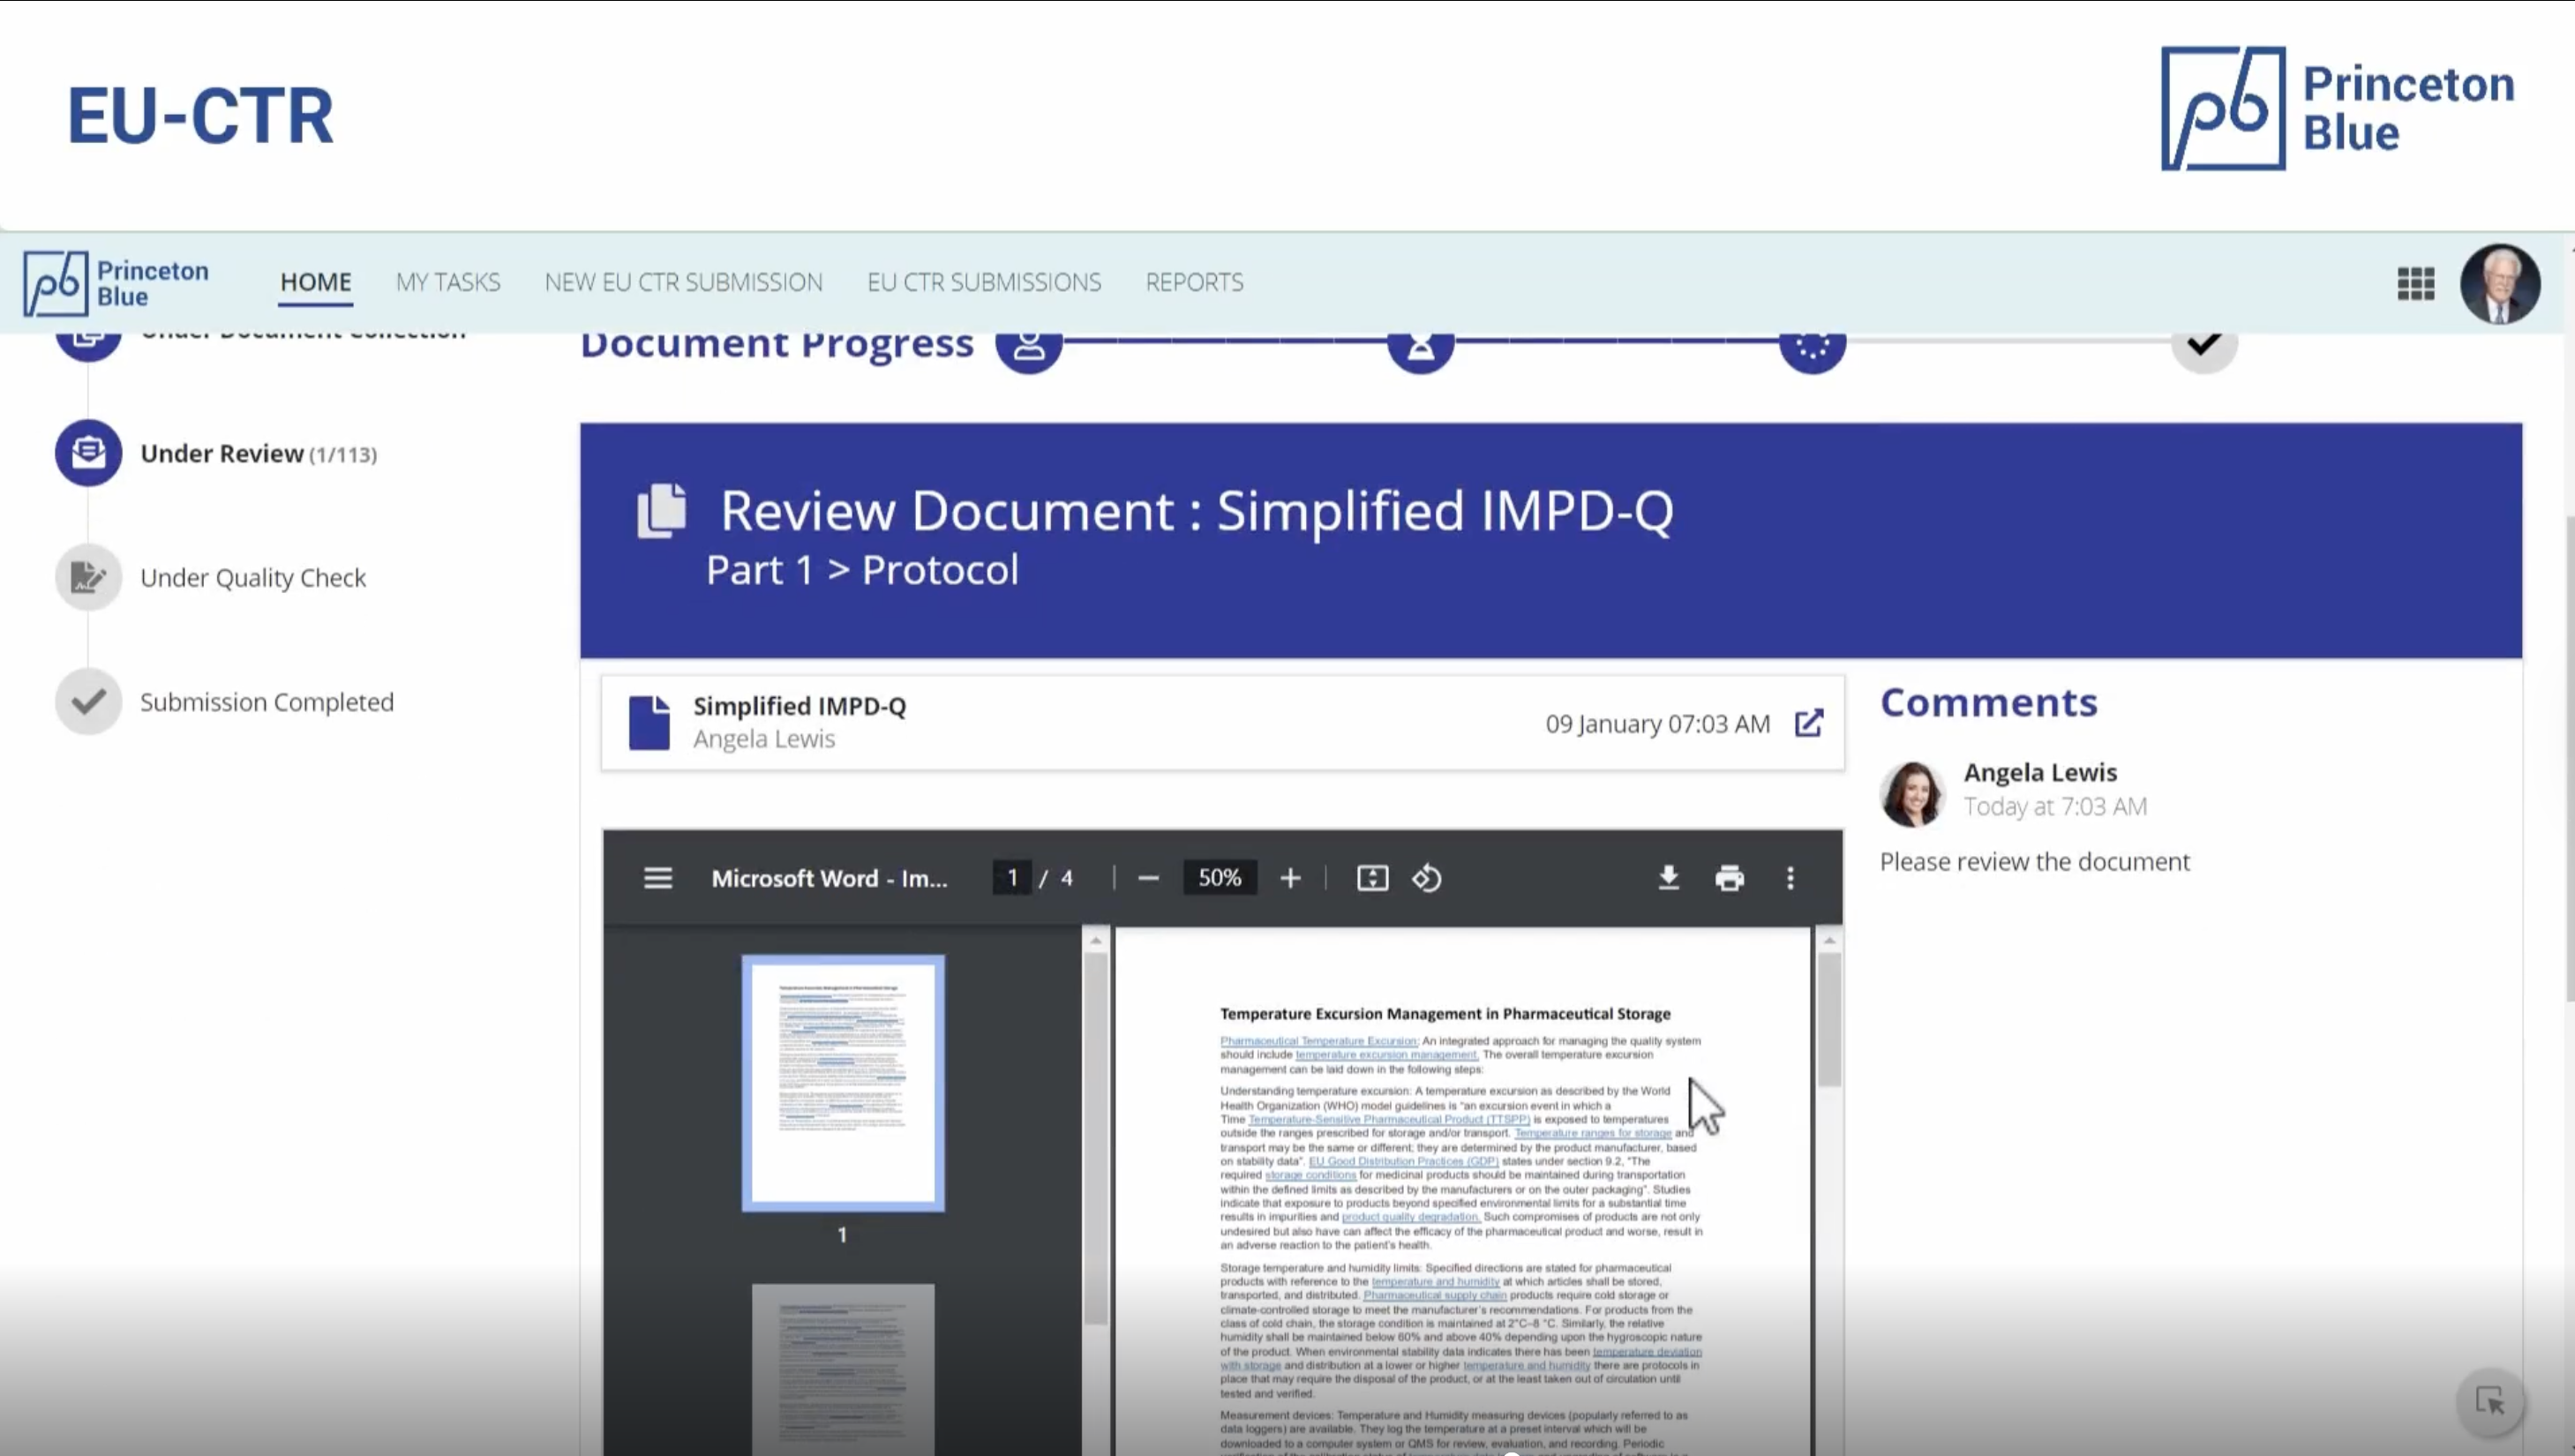This screenshot has height=1456, width=2575.
Task: Select the Under Quality Check stage
Action: (x=252, y=578)
